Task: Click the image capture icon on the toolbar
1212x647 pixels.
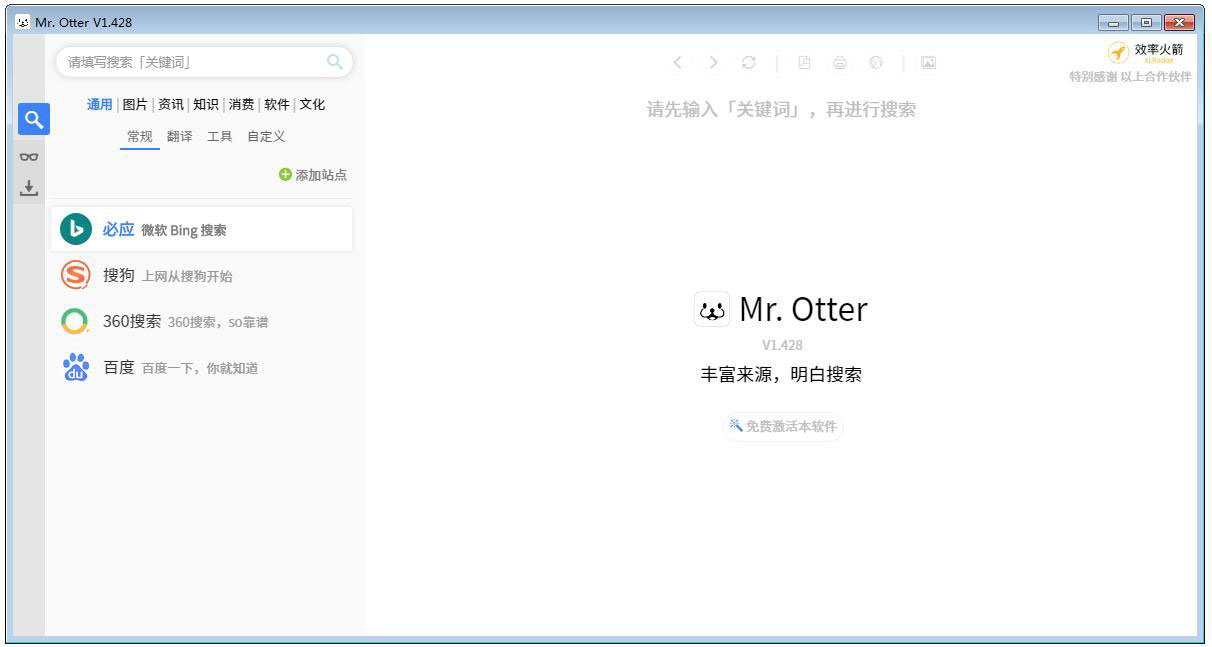Action: [929, 62]
